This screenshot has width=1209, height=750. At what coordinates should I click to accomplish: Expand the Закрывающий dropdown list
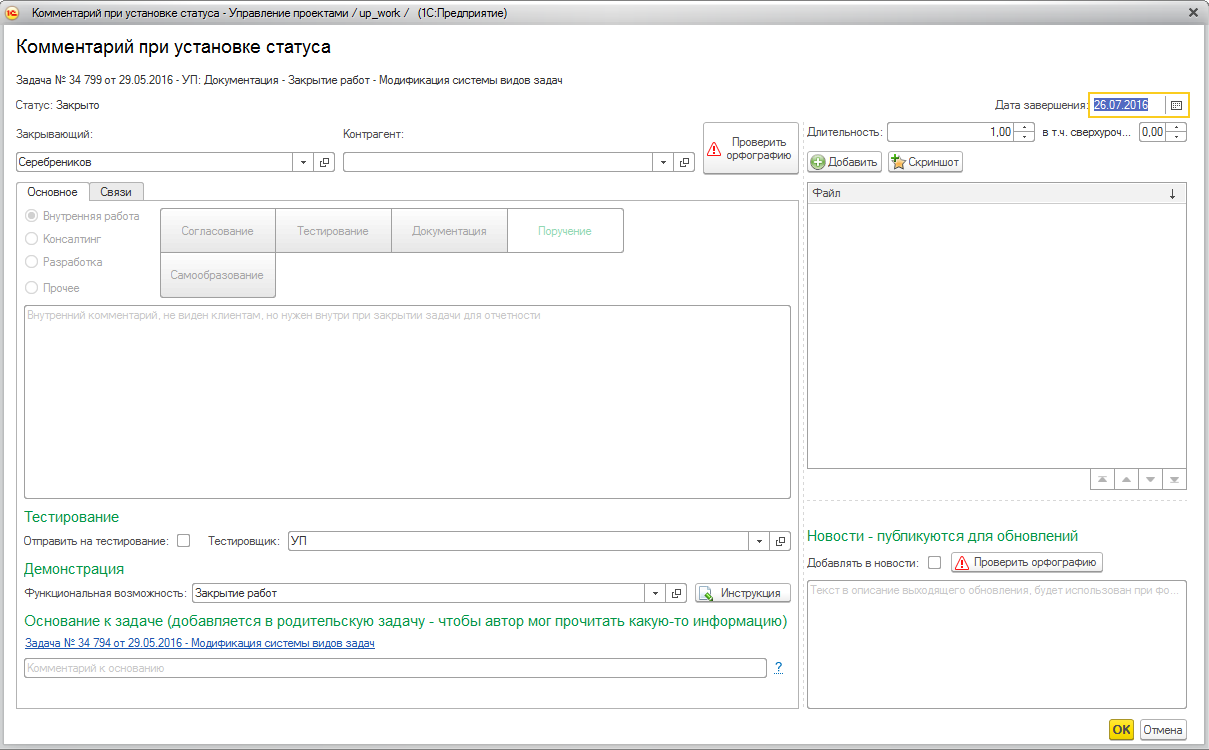click(303, 162)
